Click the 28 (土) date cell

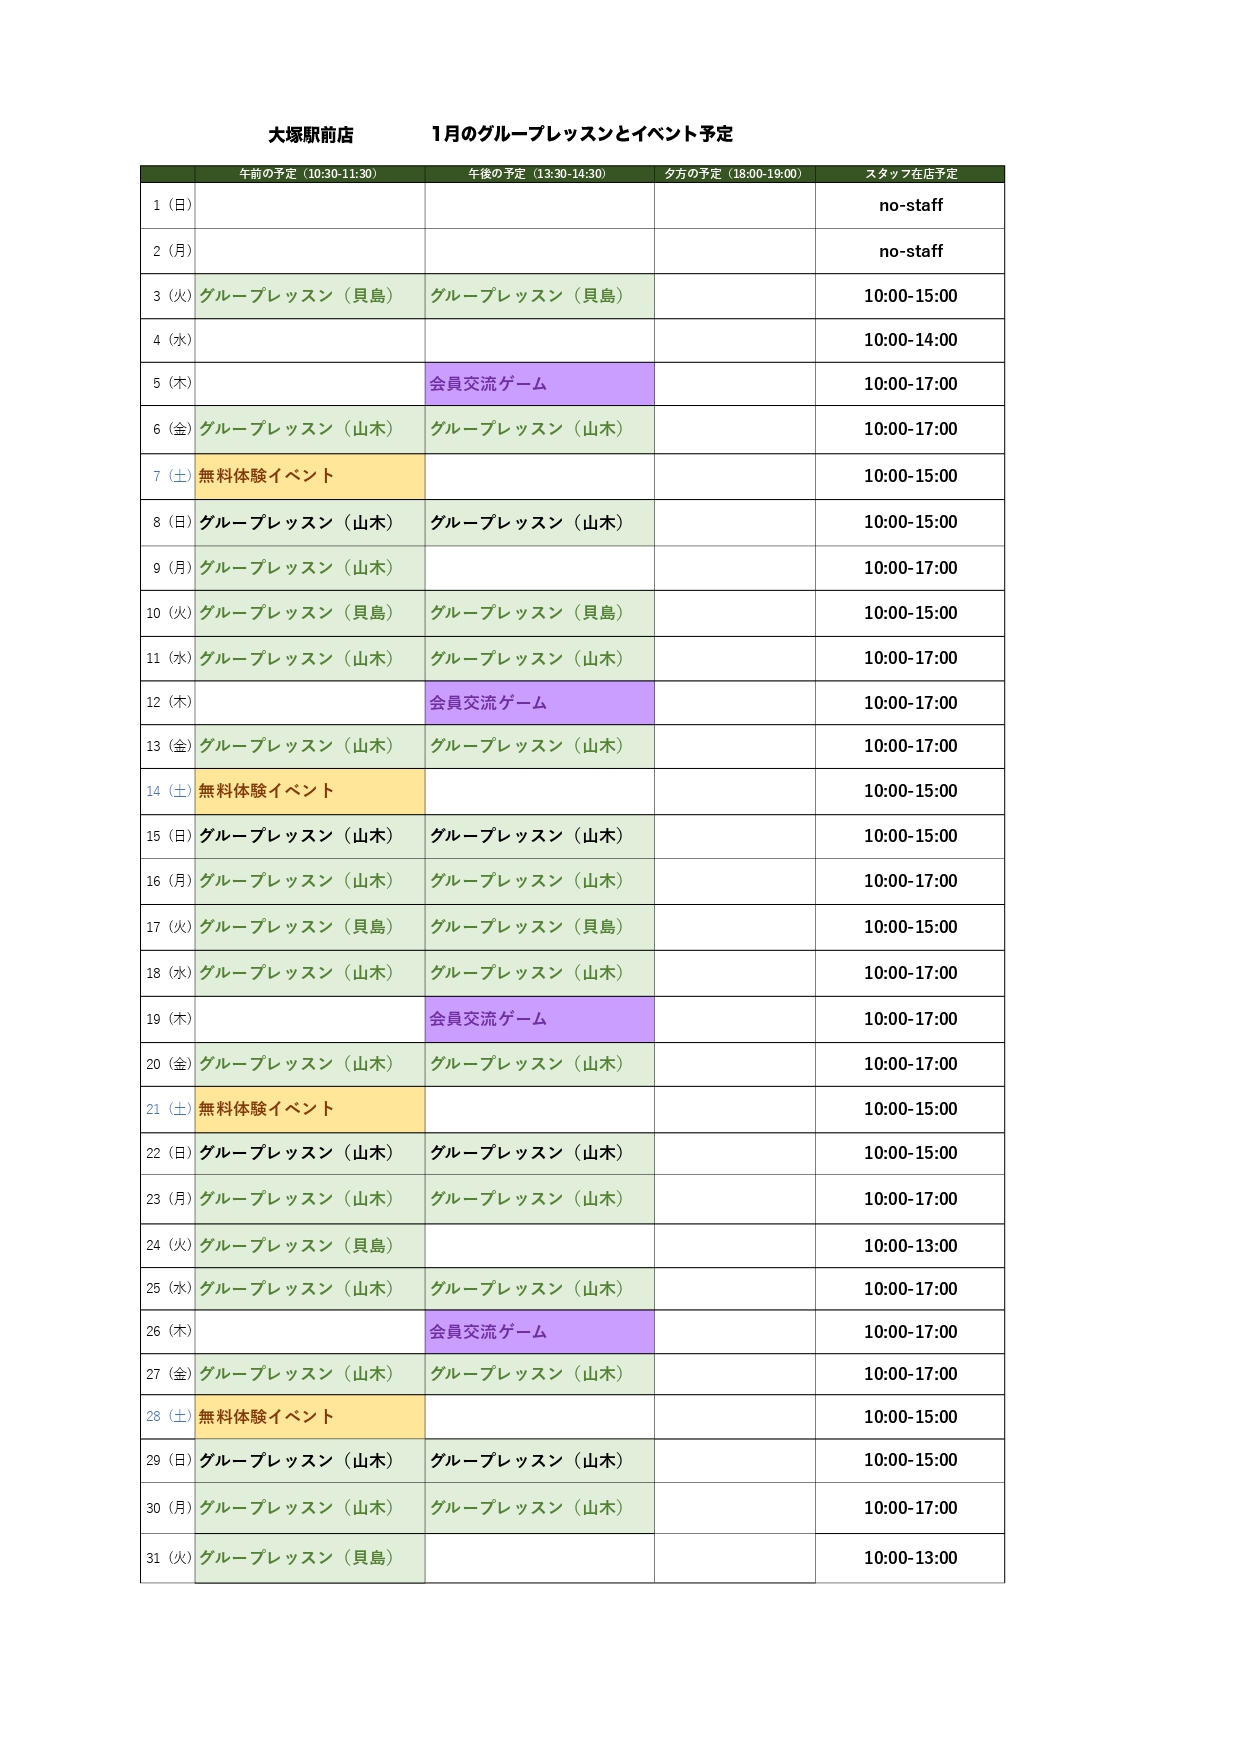click(168, 1417)
